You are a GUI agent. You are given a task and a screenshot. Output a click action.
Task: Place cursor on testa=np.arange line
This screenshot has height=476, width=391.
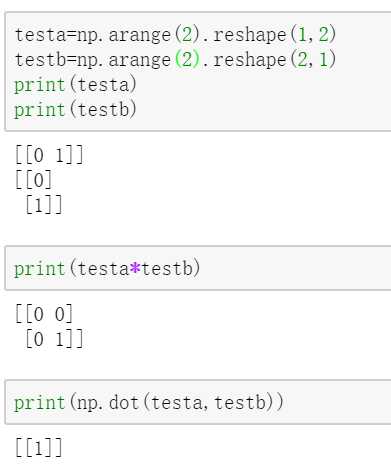point(175,35)
